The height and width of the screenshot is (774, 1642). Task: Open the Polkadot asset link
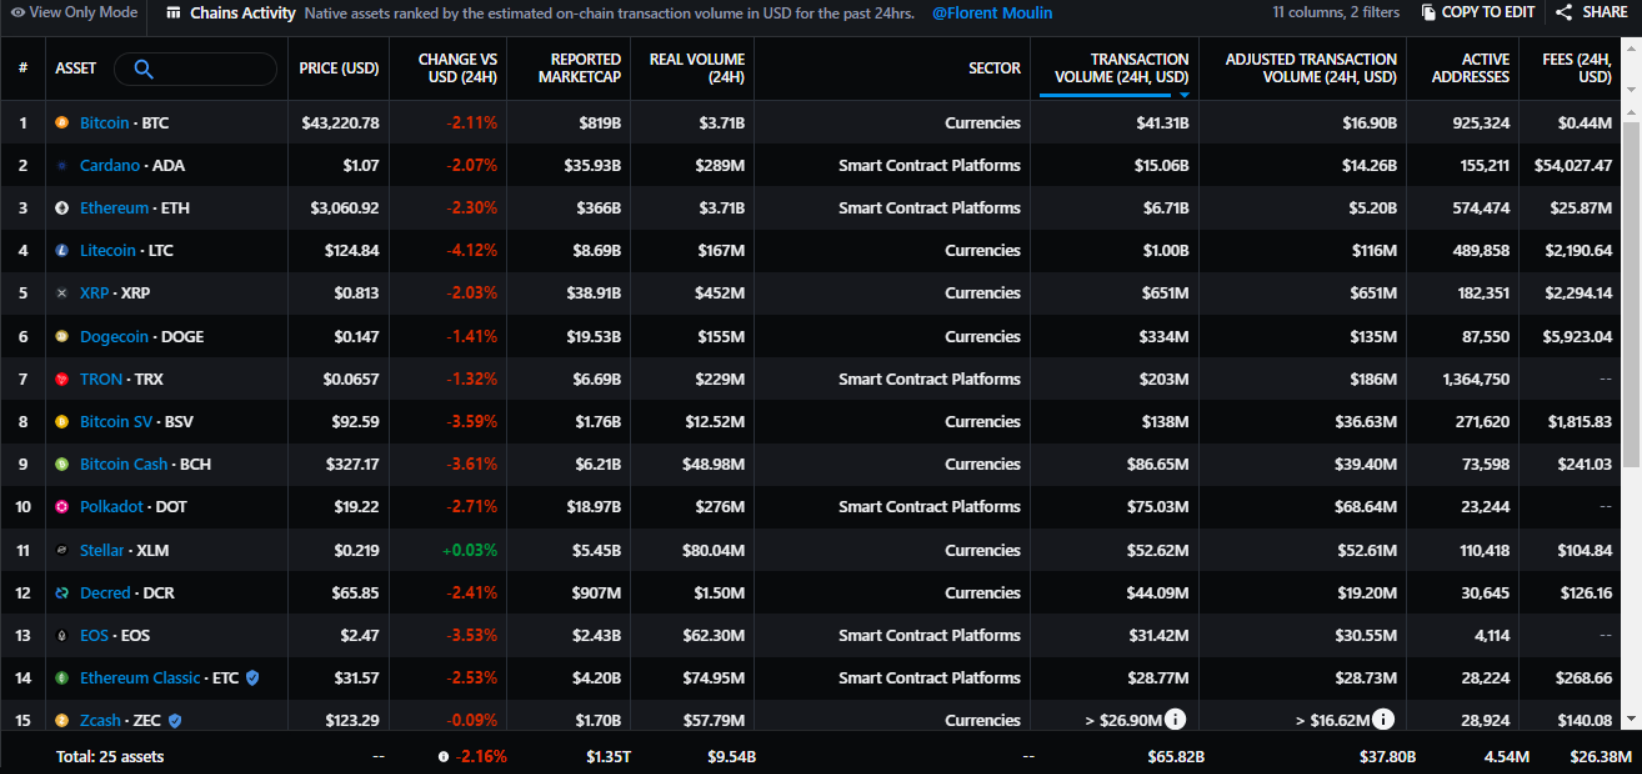[112, 507]
